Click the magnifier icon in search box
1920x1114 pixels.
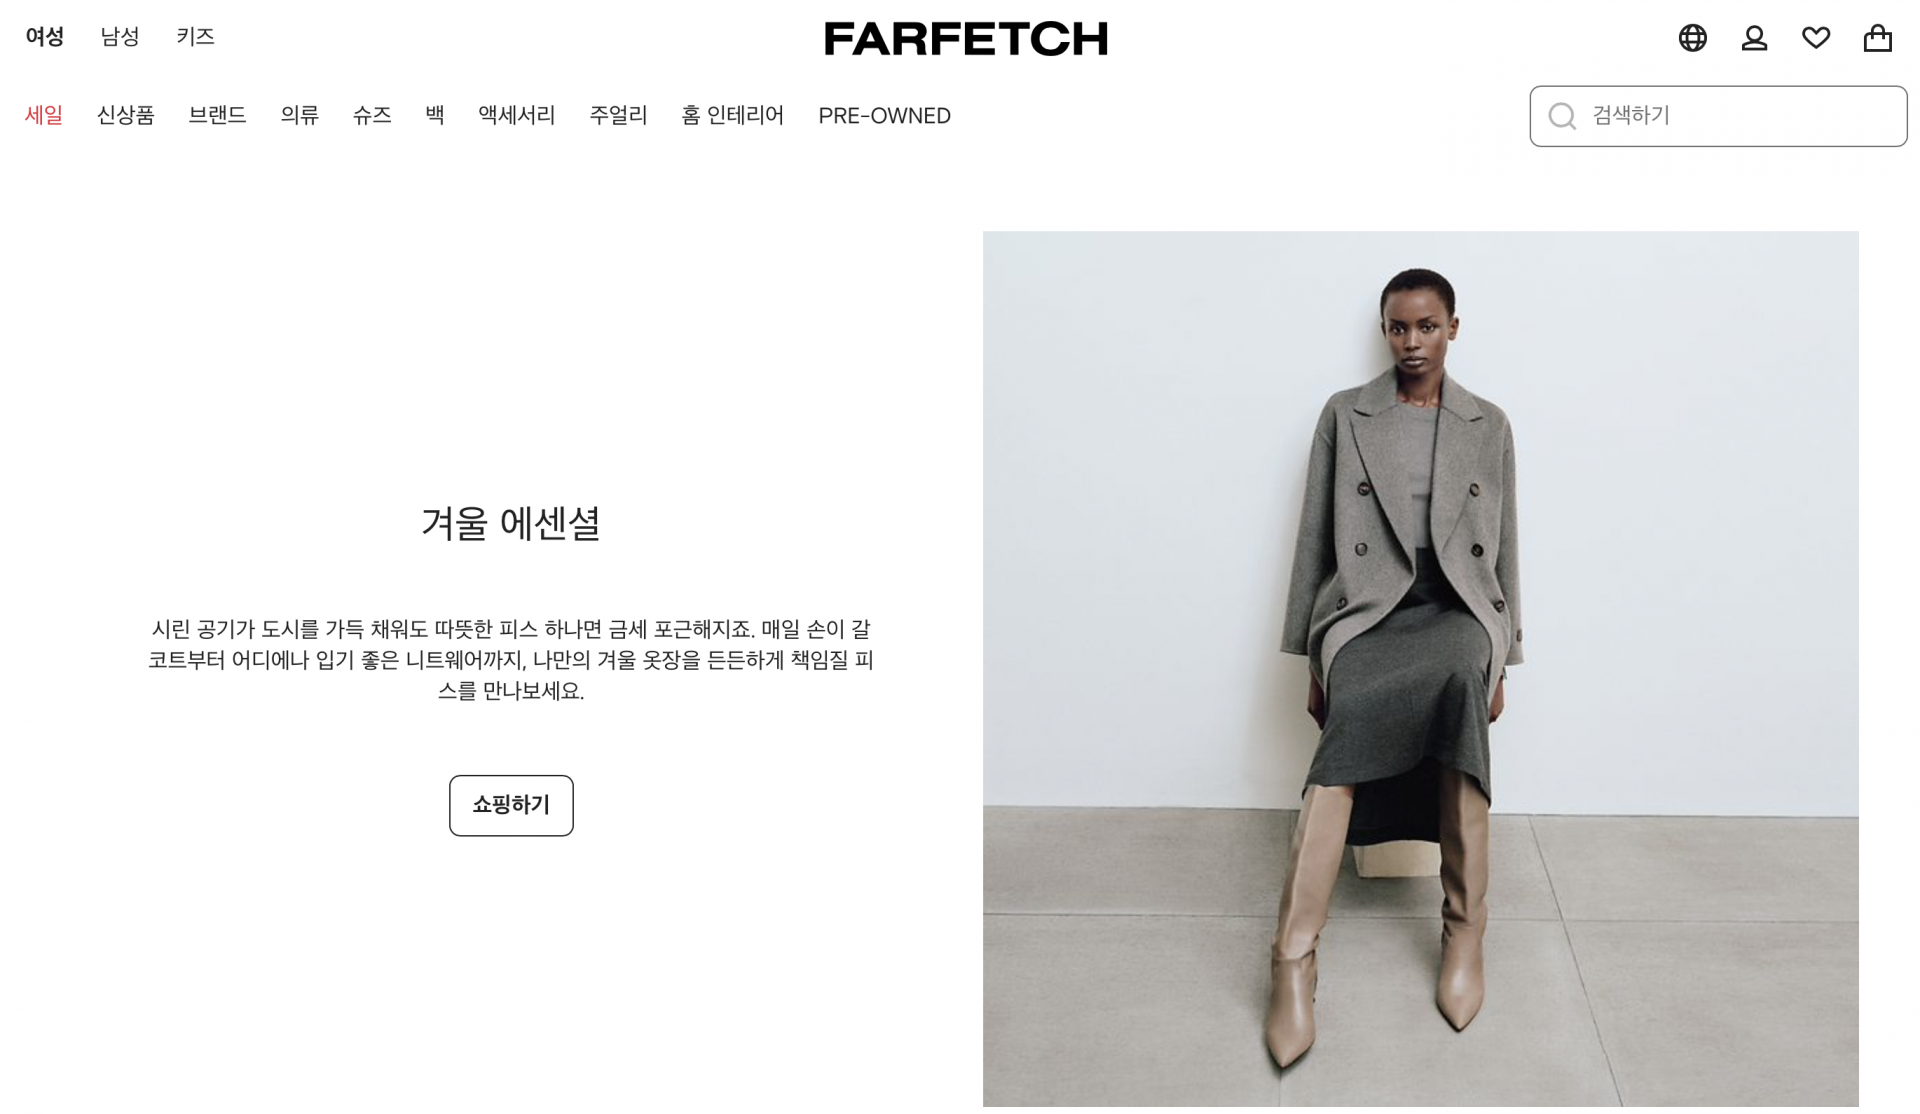pos(1562,116)
